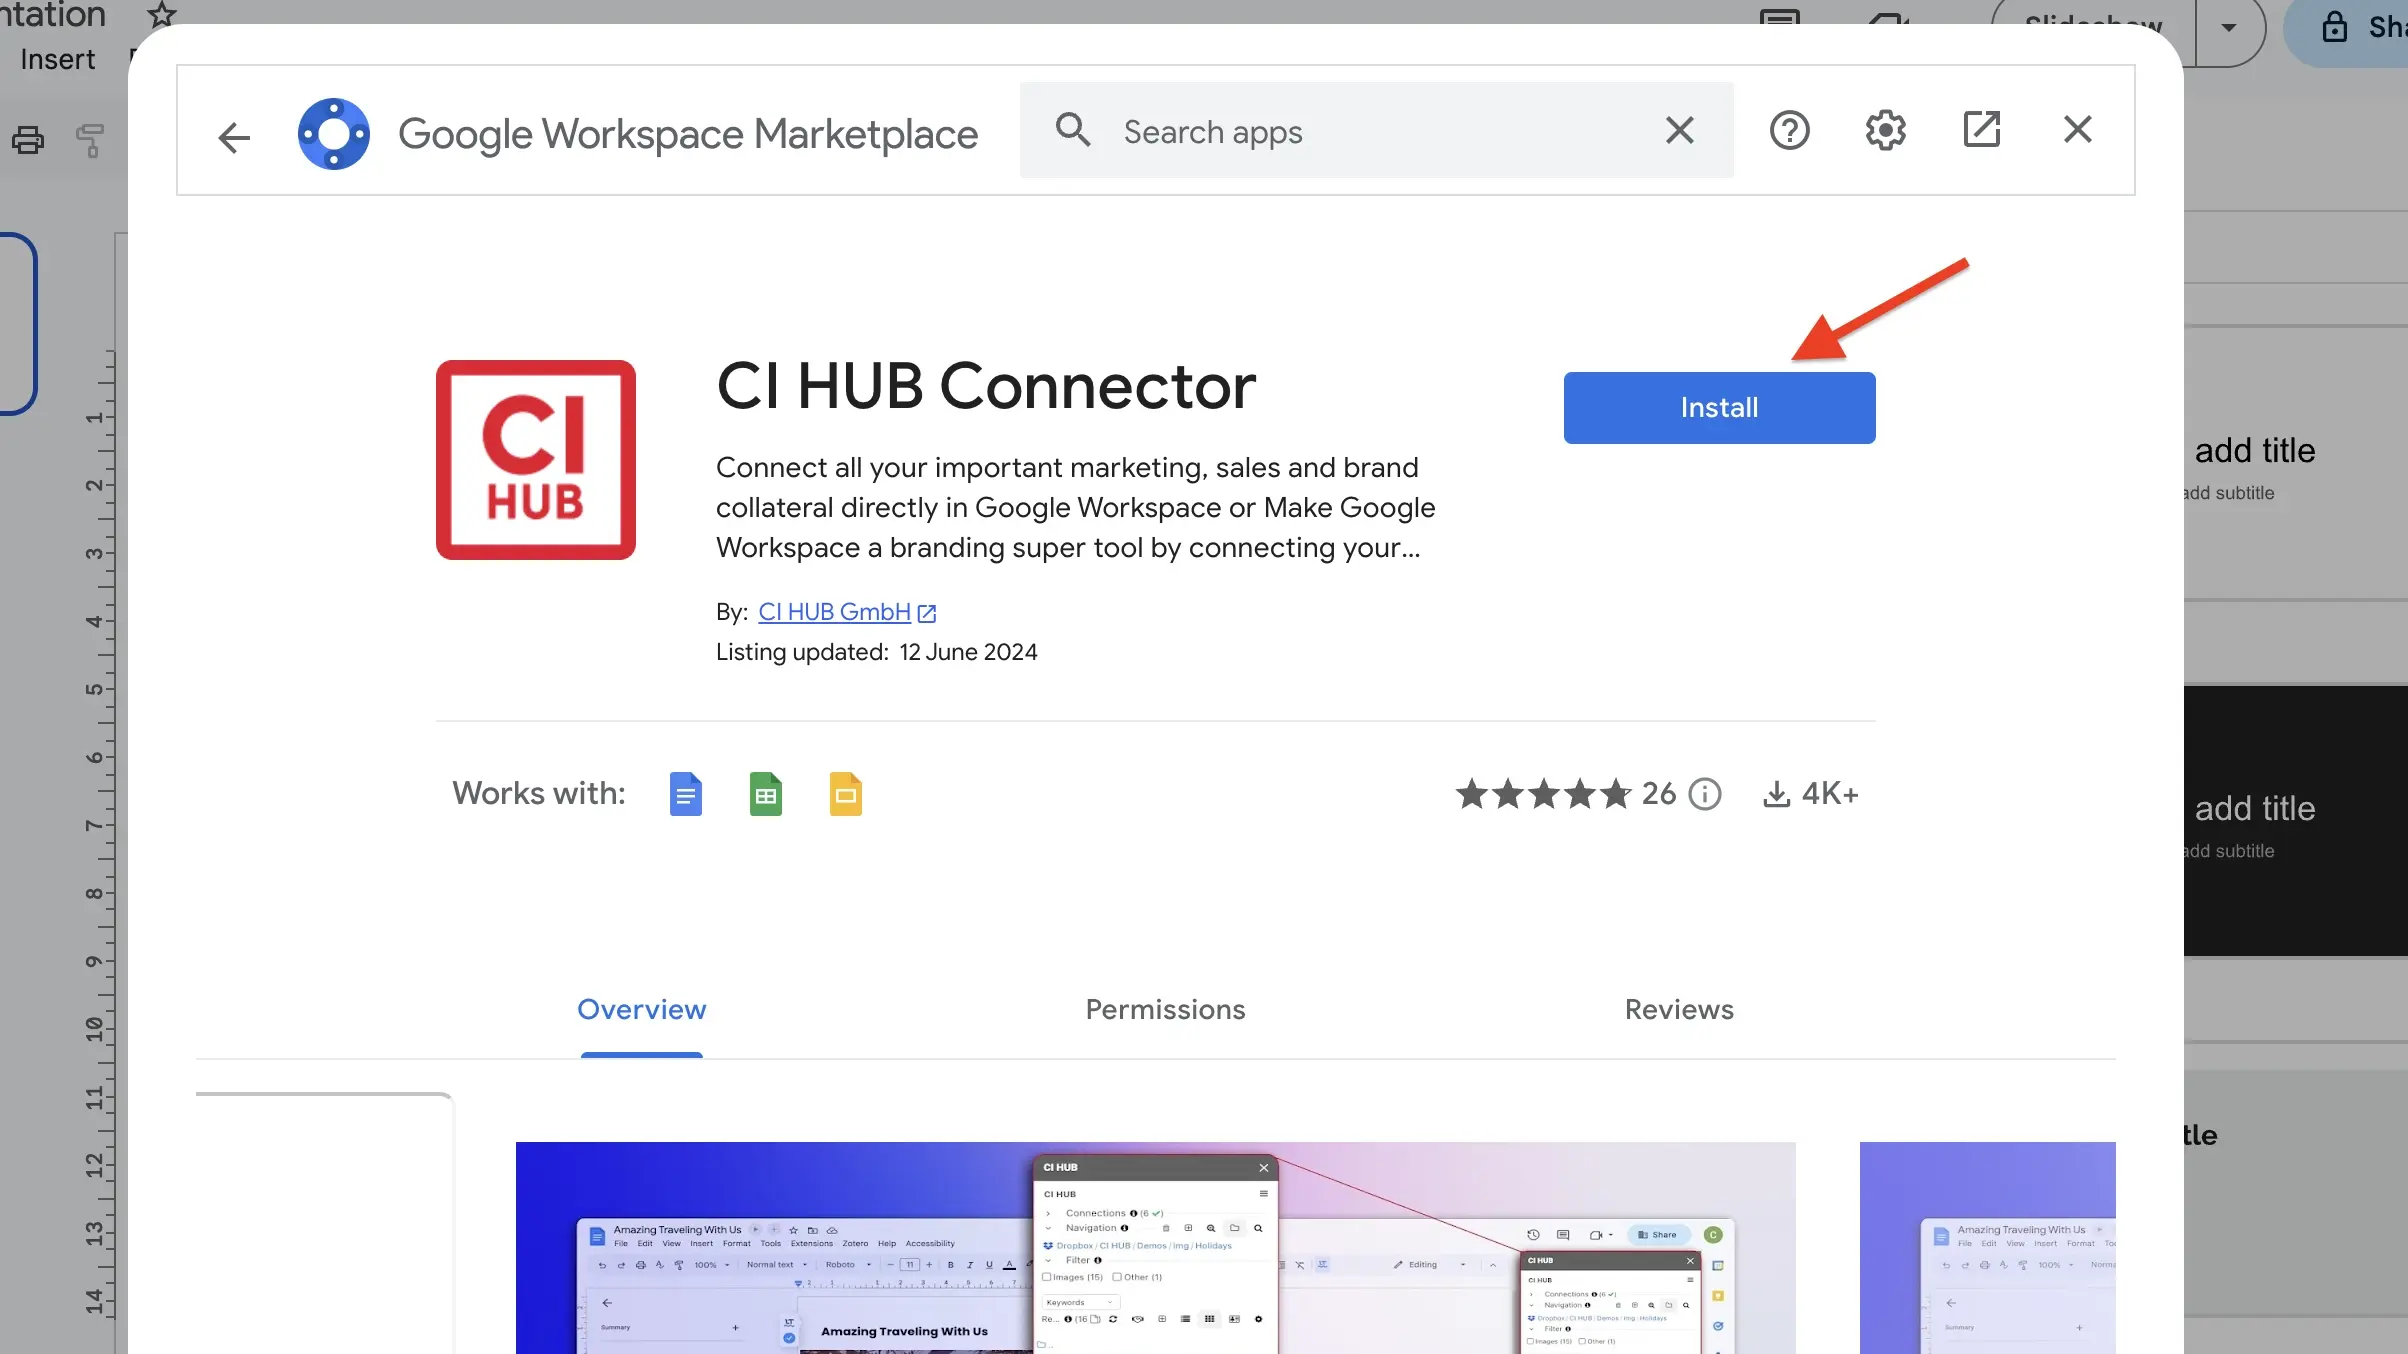This screenshot has width=2408, height=1354.
Task: Click the CI HUB Connector title
Action: pos(986,386)
